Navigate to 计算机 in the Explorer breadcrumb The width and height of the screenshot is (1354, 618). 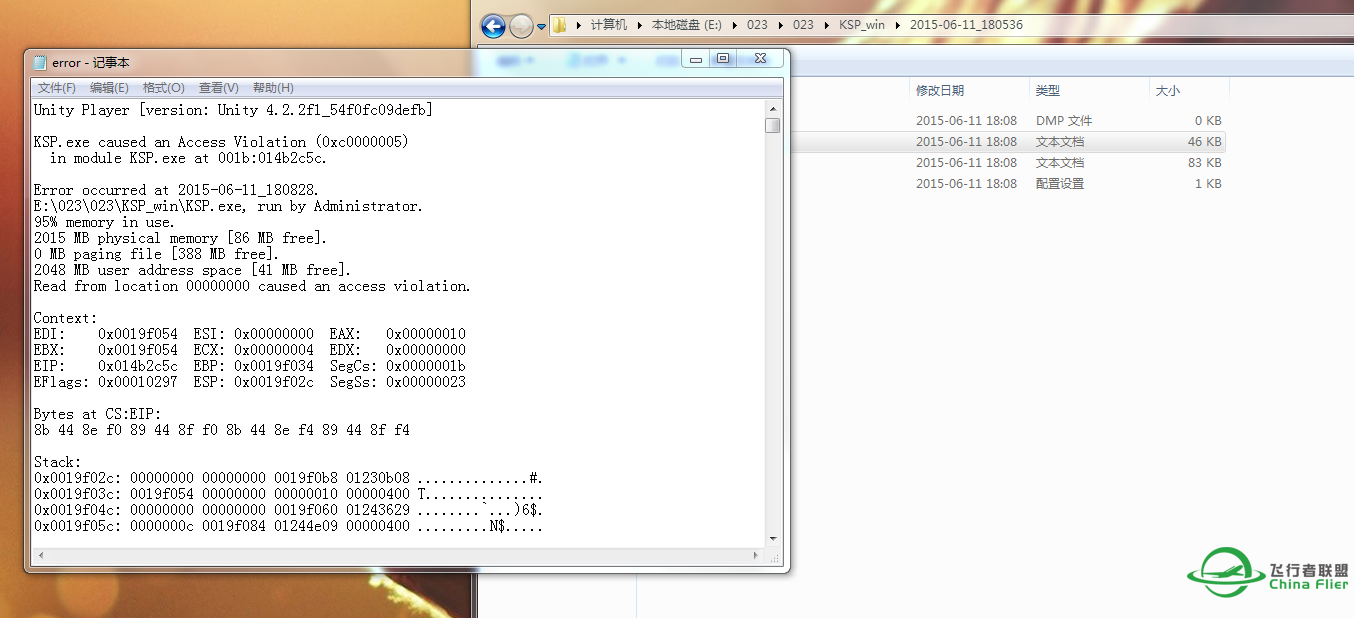[x=609, y=25]
